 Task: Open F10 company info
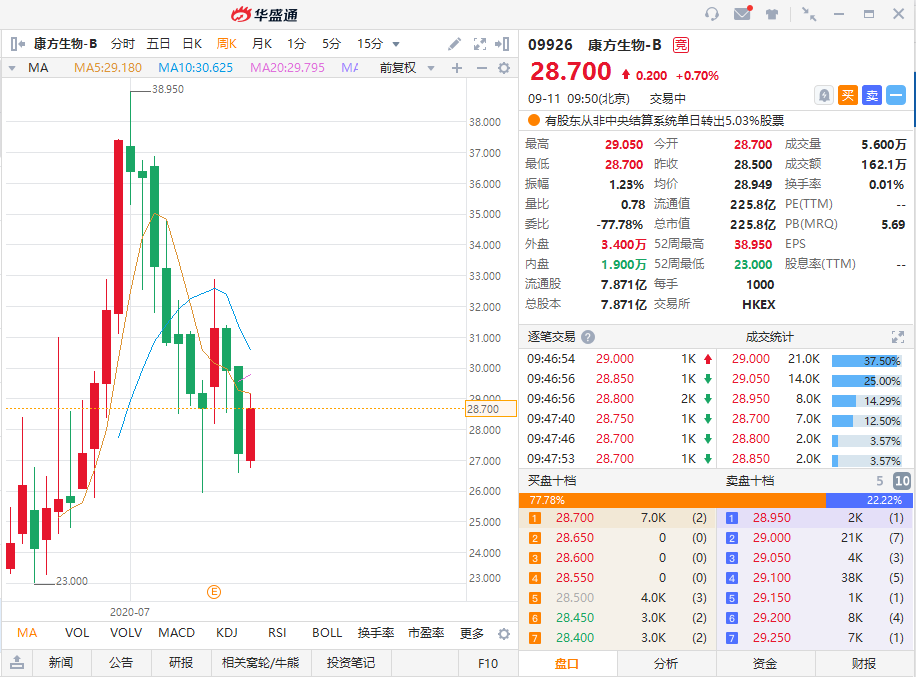488,664
